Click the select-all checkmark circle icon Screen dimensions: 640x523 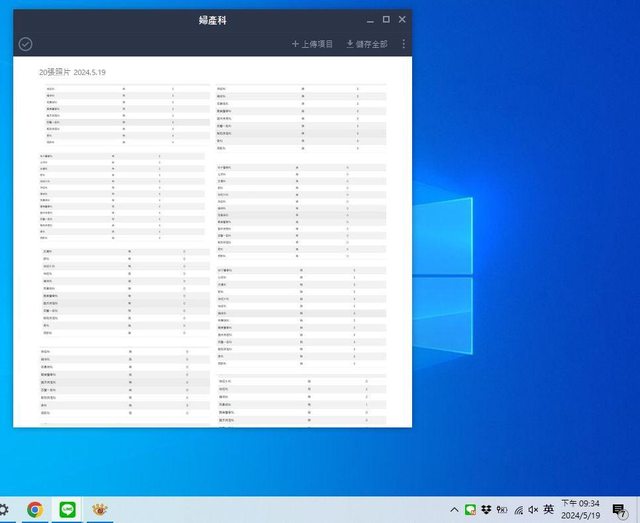(26, 44)
